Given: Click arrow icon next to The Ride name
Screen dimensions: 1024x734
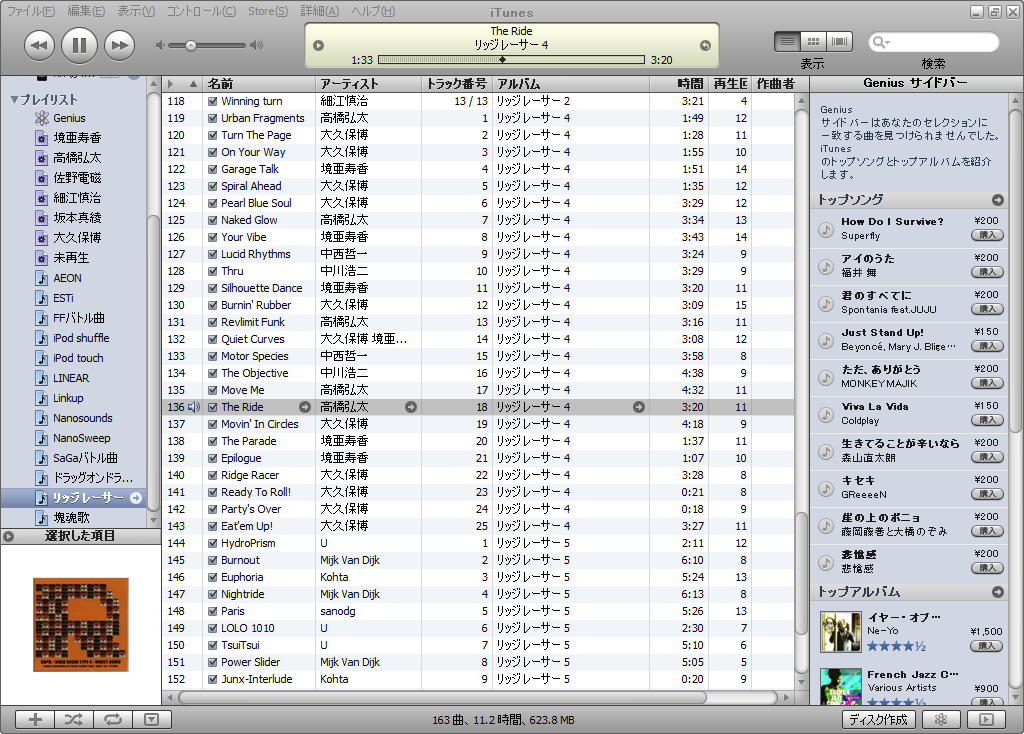Looking at the screenshot, I should [x=305, y=407].
